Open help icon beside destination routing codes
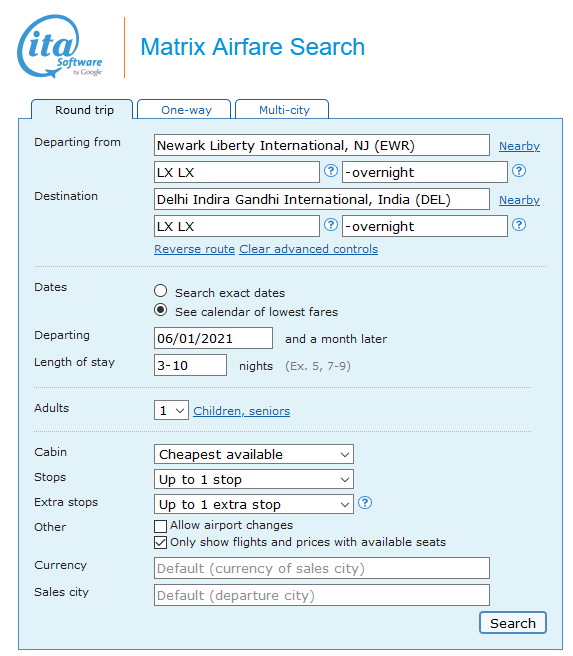The image size is (573, 656). click(x=331, y=225)
